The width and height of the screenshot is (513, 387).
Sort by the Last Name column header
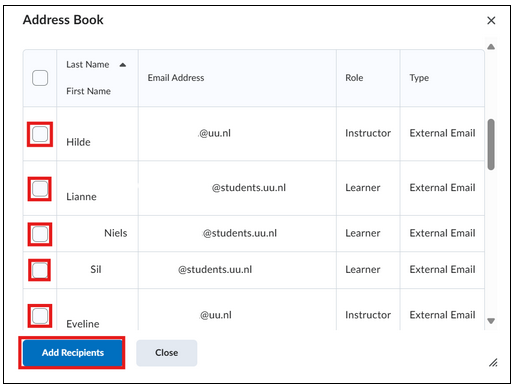coord(88,65)
